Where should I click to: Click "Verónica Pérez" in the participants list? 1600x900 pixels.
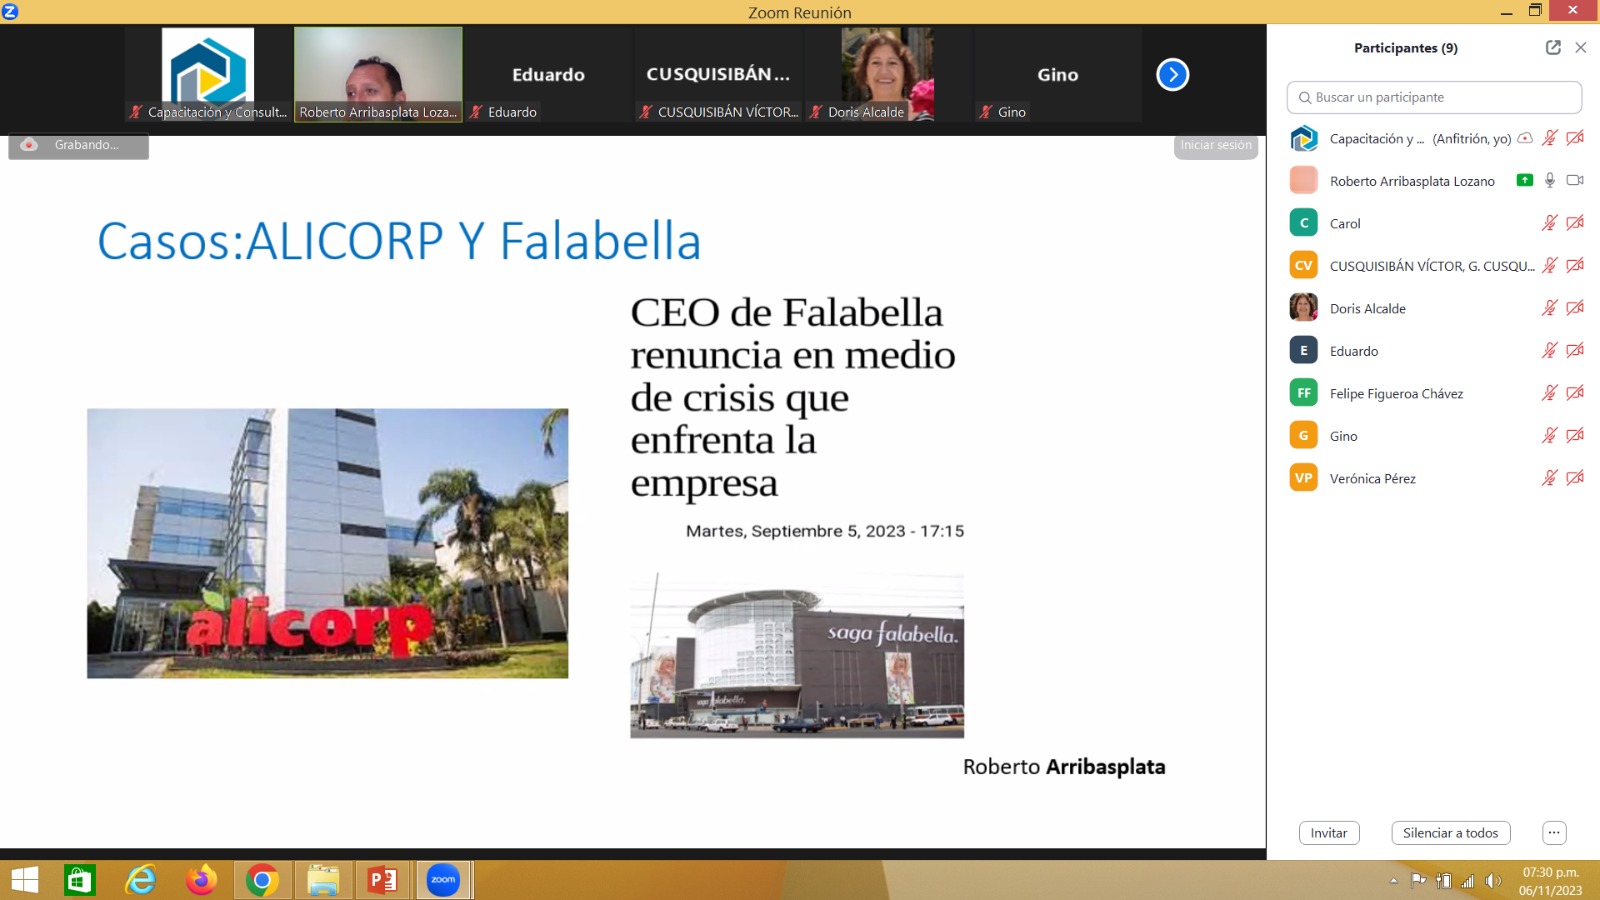[1373, 479]
